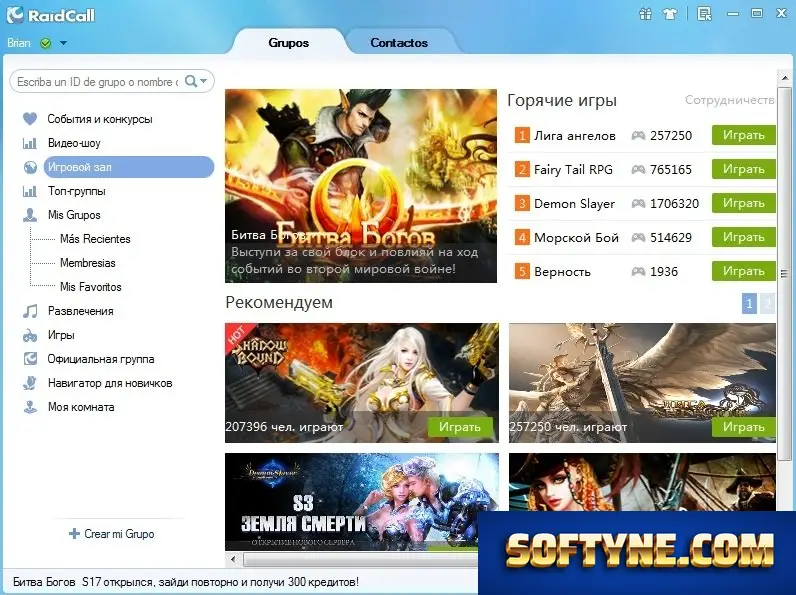Click the globe icon beside Игровой зал

pyautogui.click(x=30, y=167)
